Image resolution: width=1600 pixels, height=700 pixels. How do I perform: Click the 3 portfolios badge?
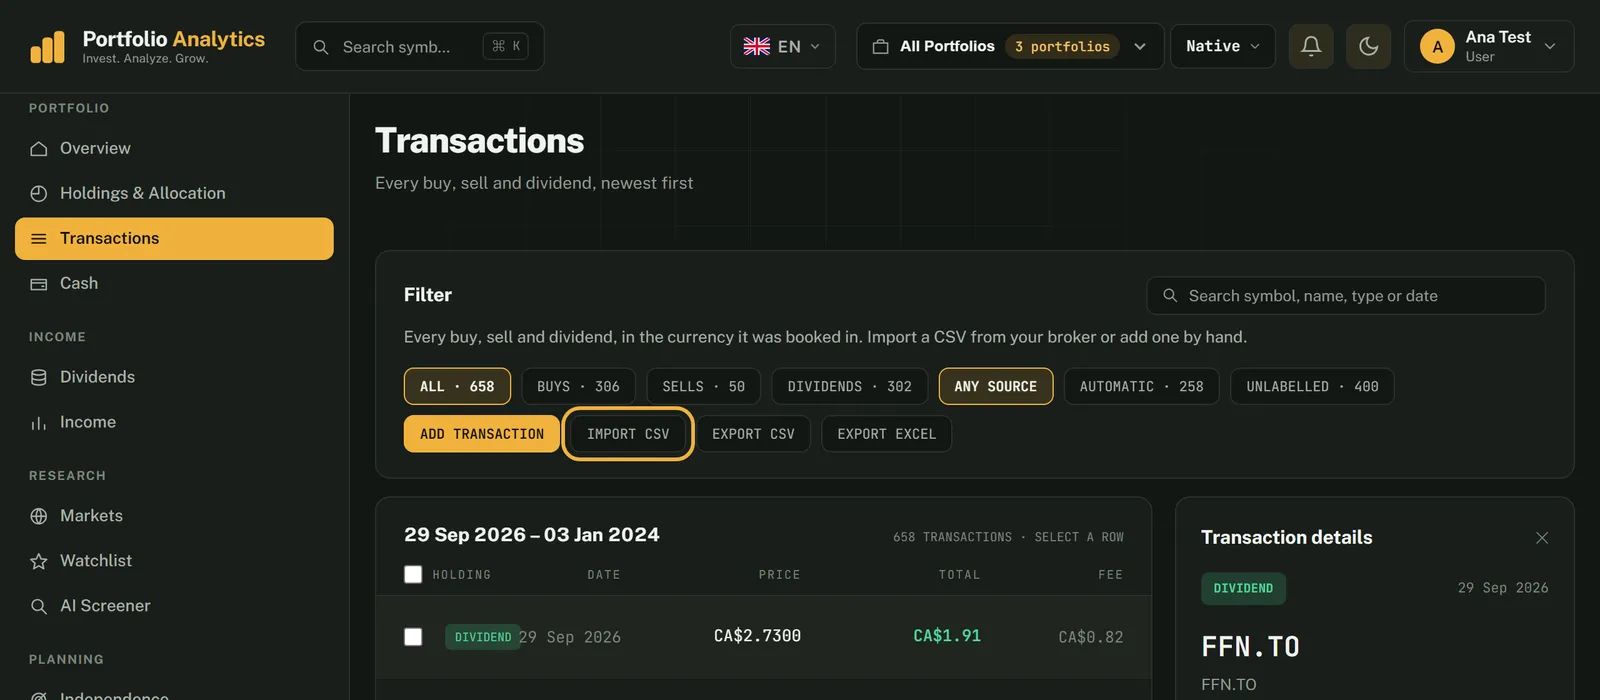(1062, 46)
